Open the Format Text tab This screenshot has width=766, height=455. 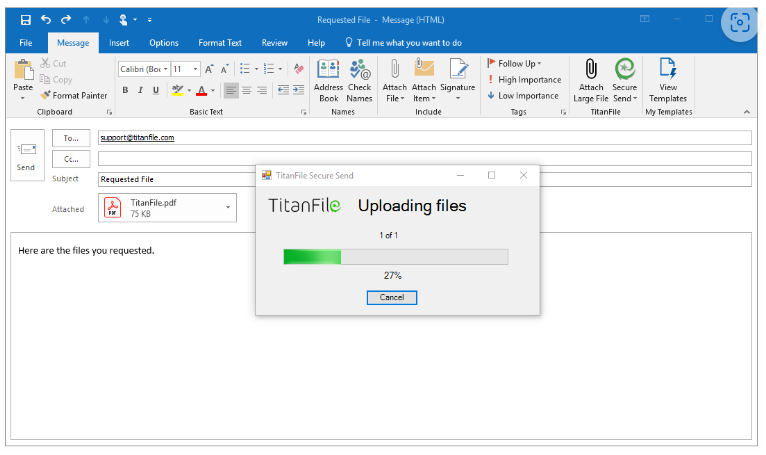(x=220, y=43)
